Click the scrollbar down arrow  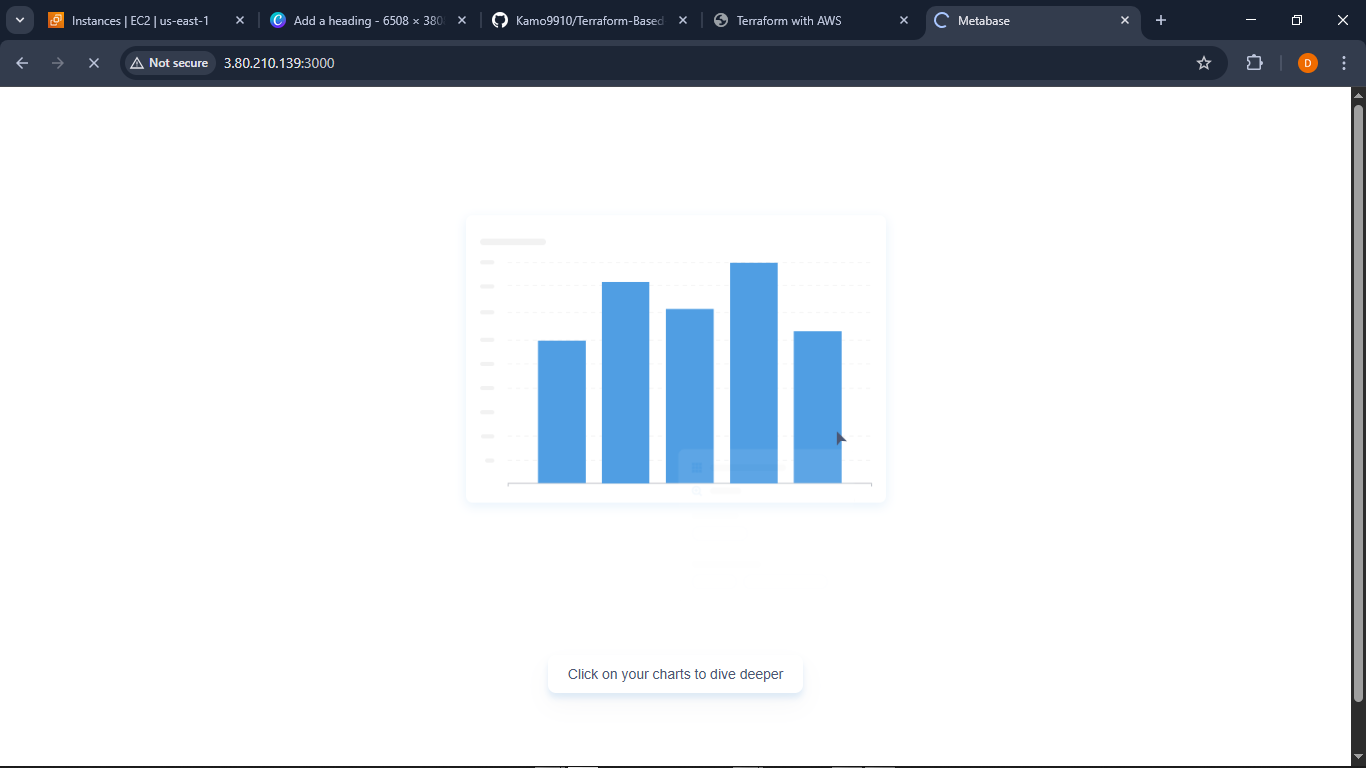coord(1358,757)
